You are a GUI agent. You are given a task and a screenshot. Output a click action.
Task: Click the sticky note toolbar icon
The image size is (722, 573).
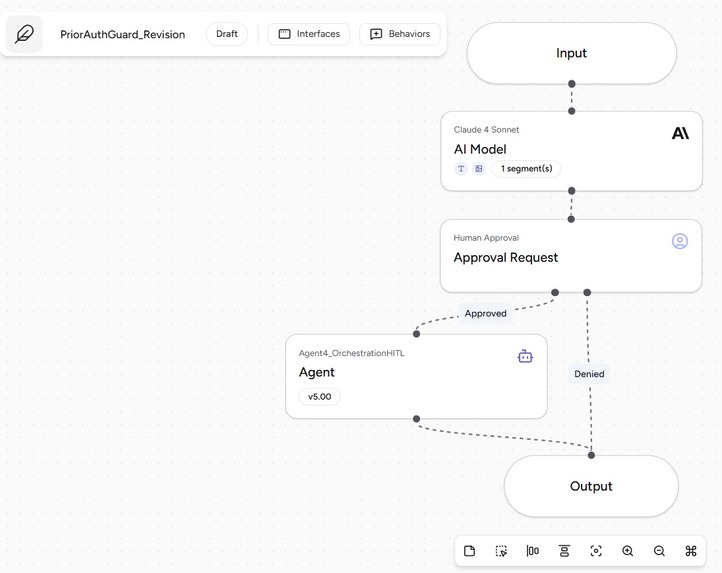tap(470, 551)
